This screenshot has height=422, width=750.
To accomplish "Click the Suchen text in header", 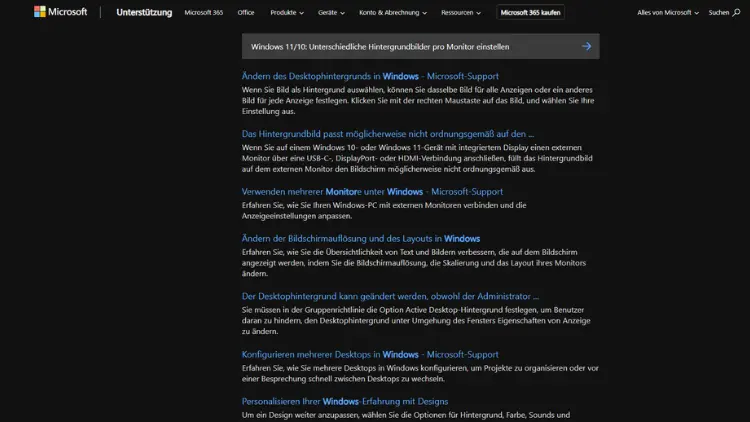I will pos(718,12).
